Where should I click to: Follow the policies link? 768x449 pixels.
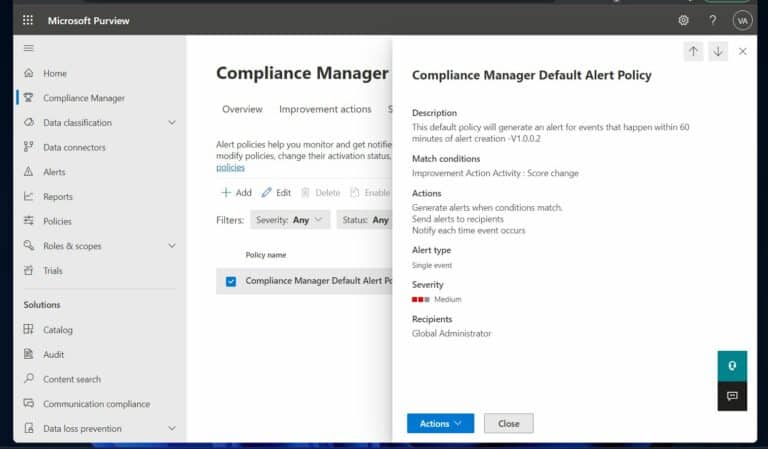230,167
